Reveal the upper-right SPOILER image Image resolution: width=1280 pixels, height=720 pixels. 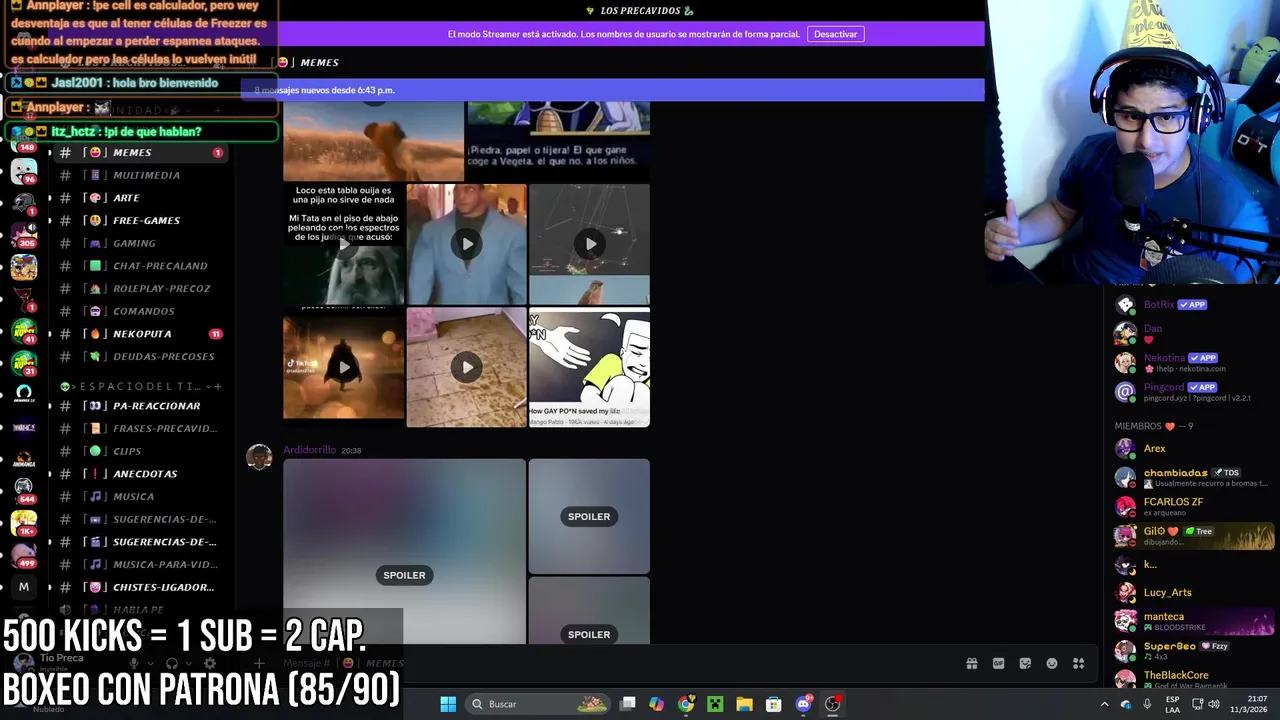click(589, 517)
